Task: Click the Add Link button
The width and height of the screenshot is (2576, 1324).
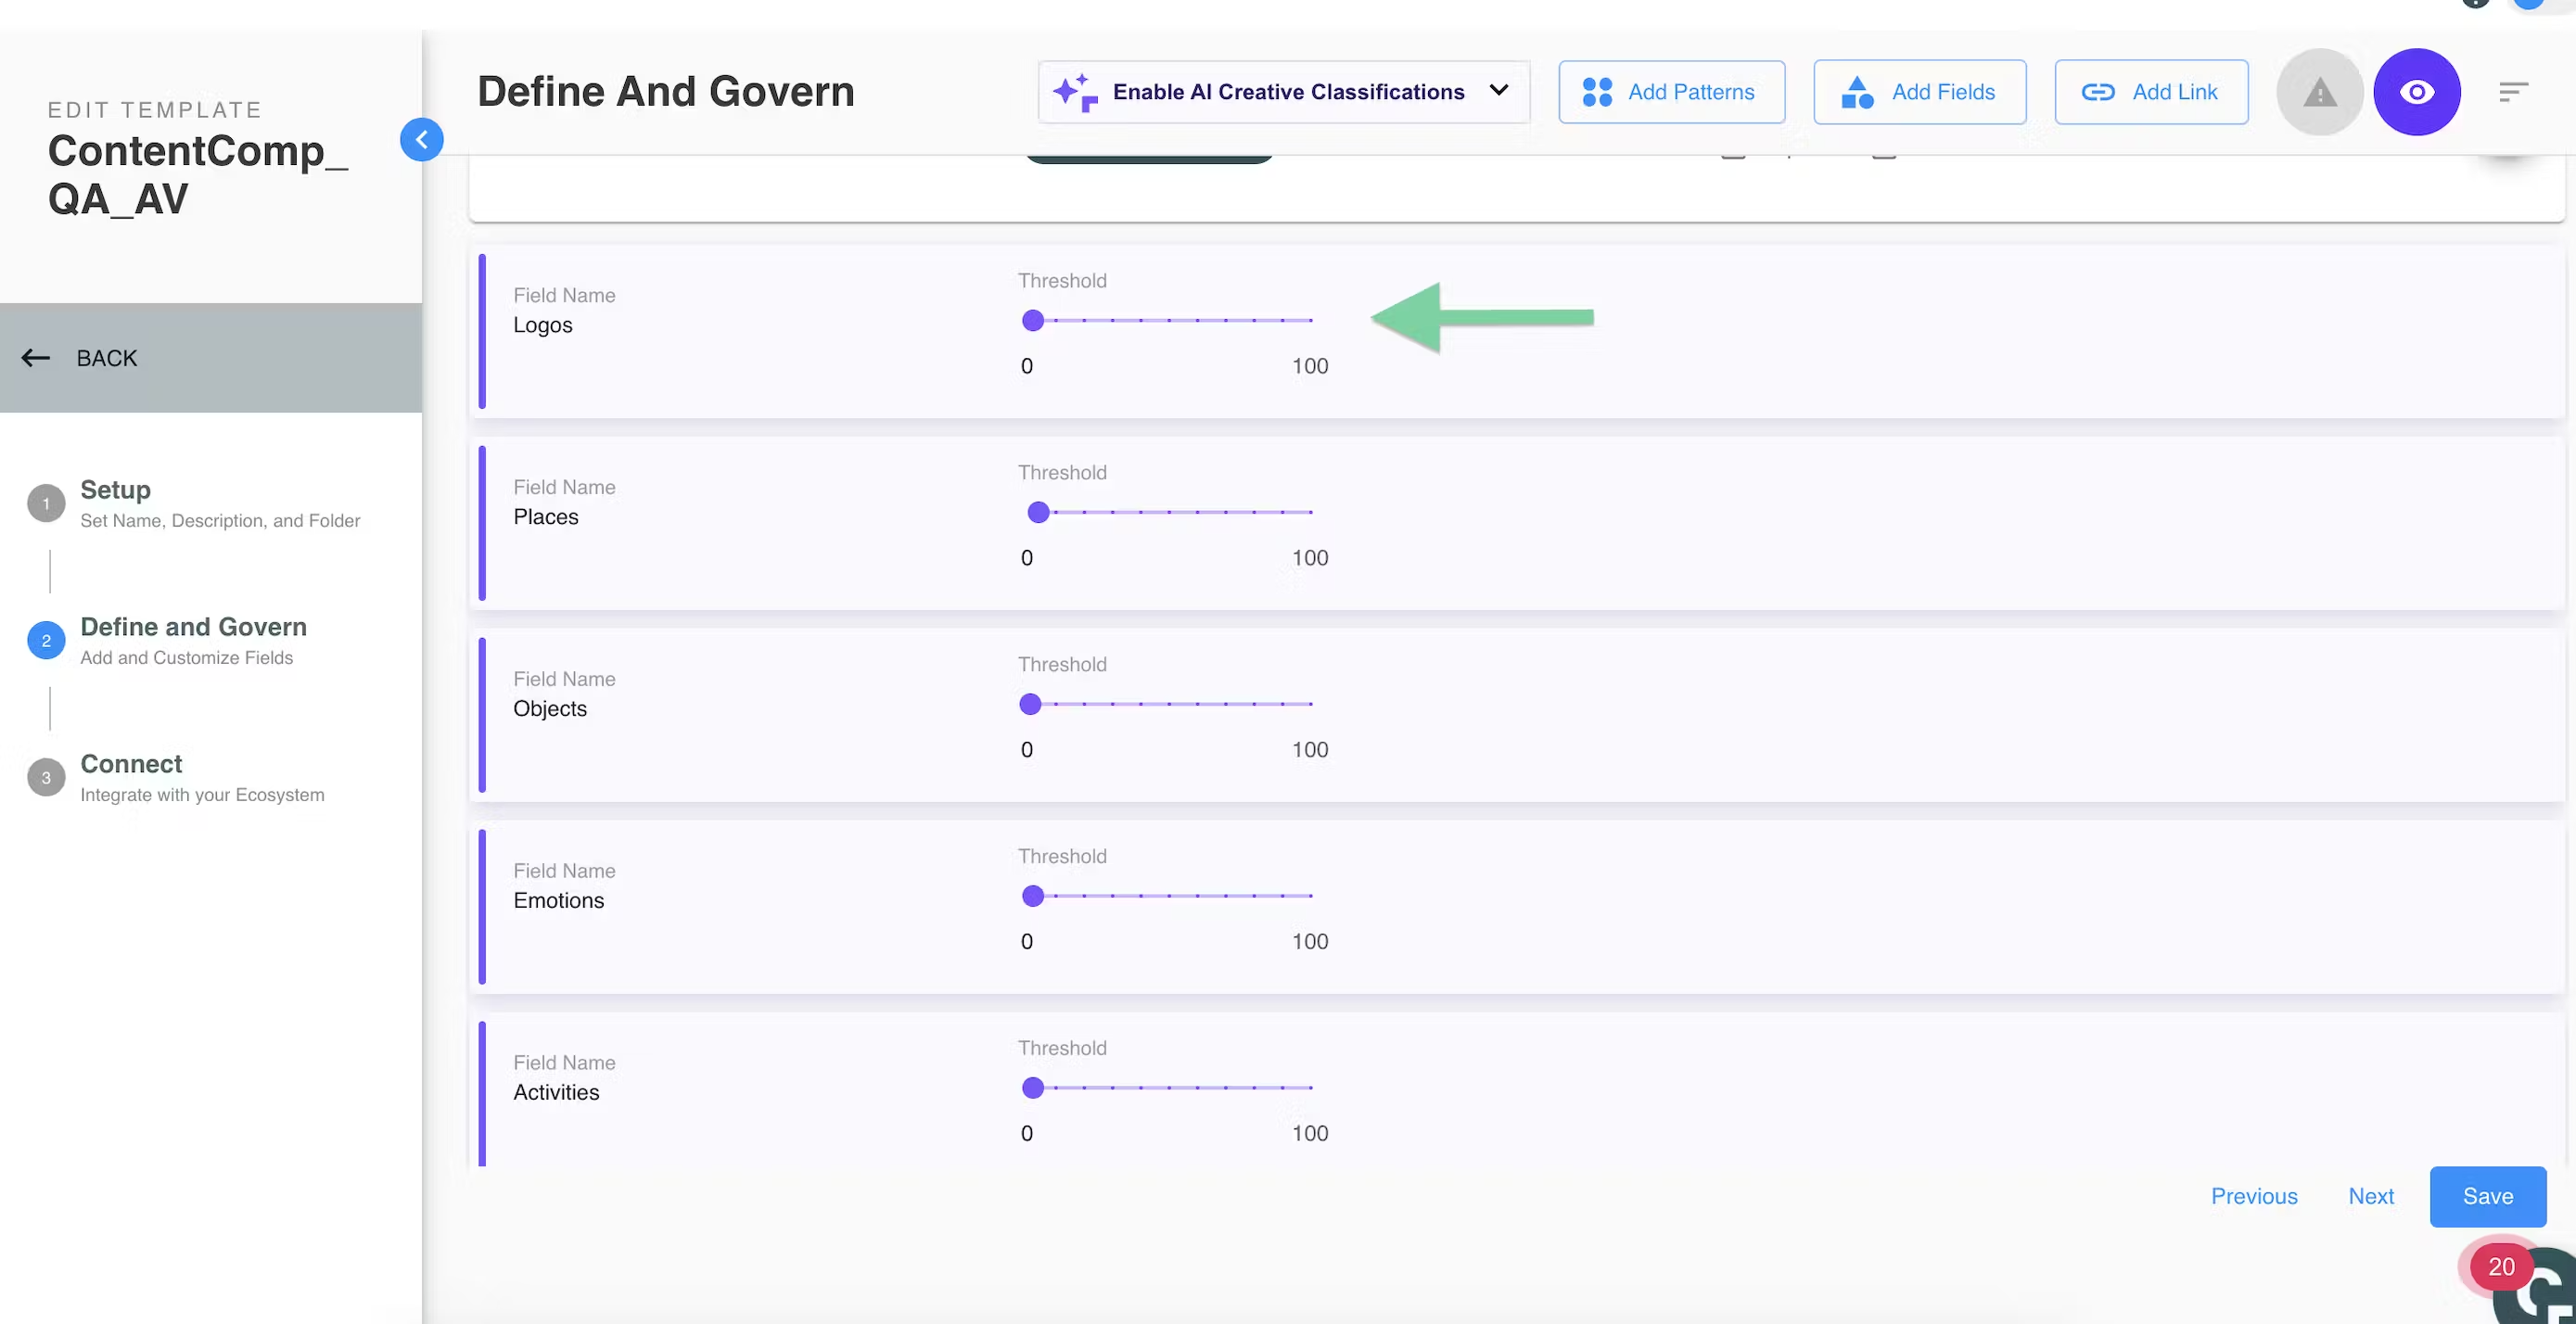Action: click(2151, 92)
